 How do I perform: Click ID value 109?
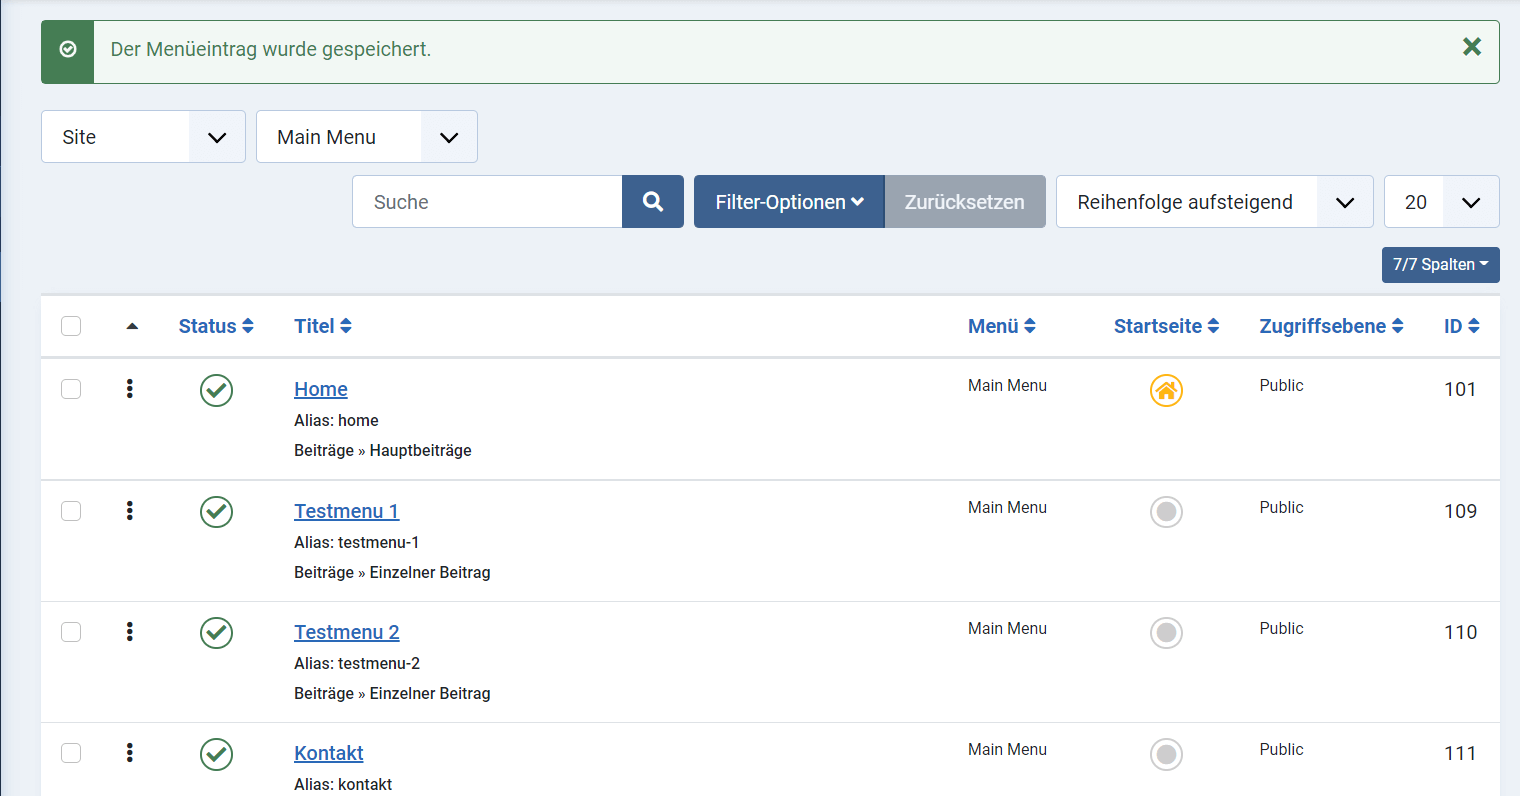[x=1460, y=511]
